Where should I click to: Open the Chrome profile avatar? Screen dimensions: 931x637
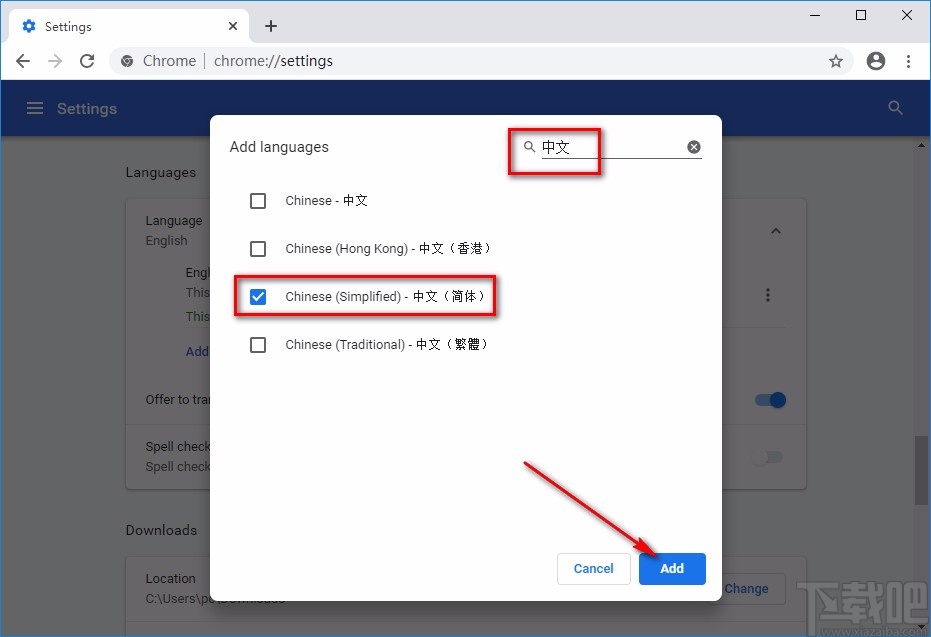pos(876,61)
